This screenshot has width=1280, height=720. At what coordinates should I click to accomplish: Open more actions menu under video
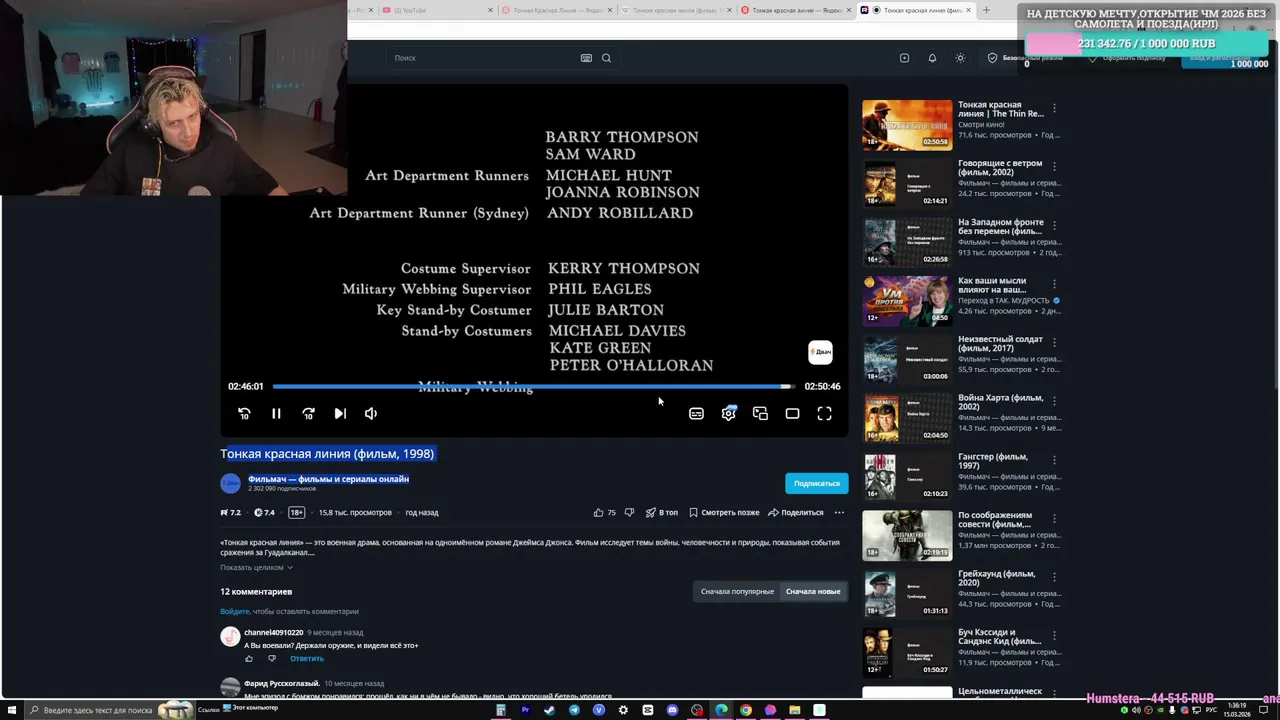pos(839,512)
